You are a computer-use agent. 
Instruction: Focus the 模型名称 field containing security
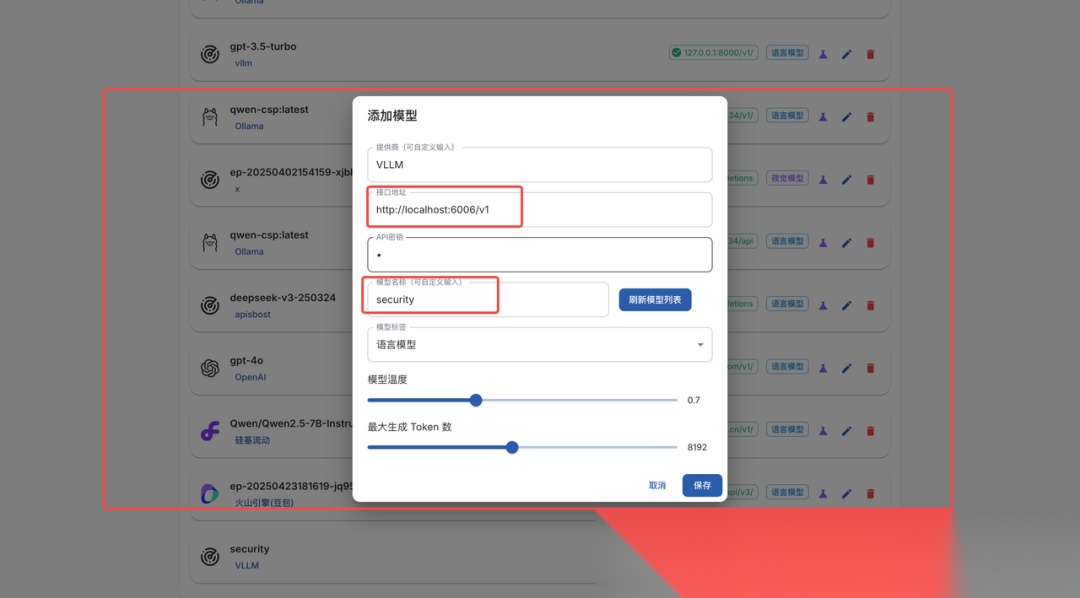[488, 300]
